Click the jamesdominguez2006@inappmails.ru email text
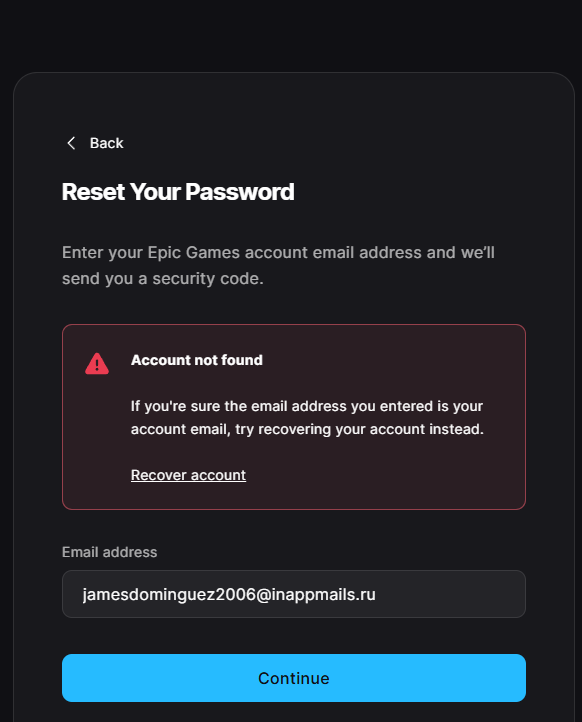This screenshot has width=582, height=722. pyautogui.click(x=229, y=594)
